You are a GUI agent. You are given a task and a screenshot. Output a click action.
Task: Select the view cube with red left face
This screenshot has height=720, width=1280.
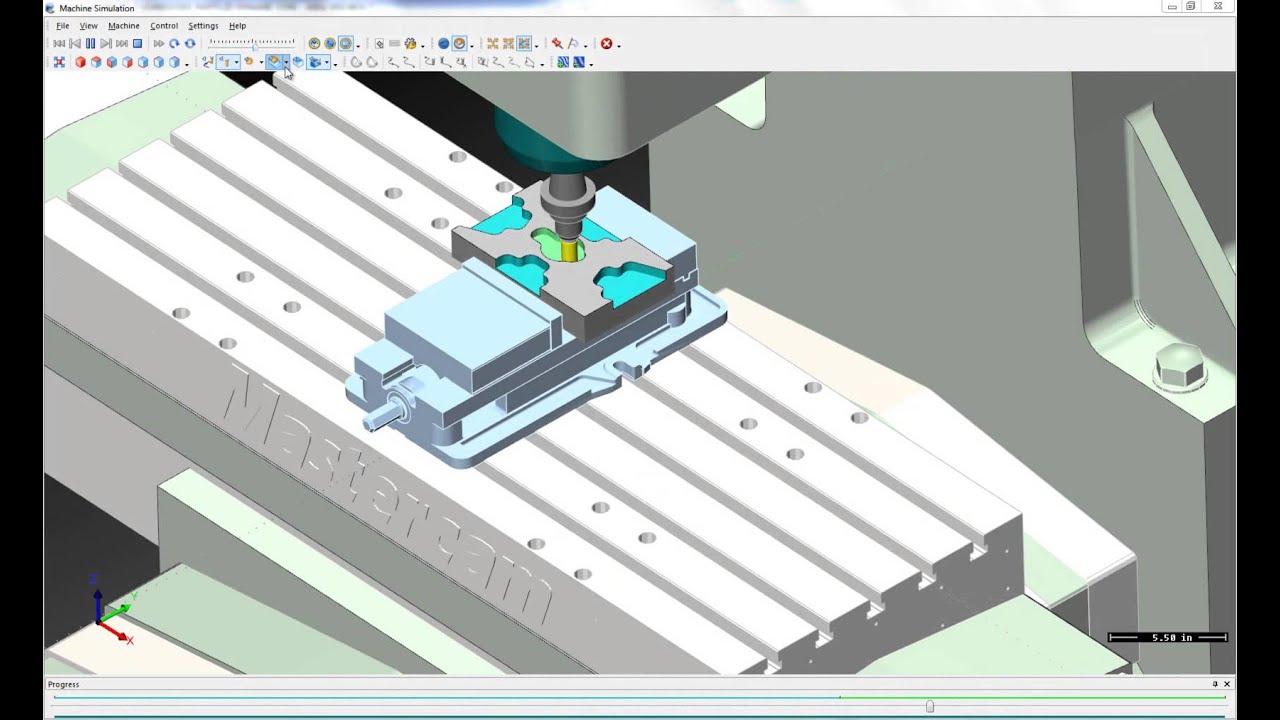tap(112, 62)
